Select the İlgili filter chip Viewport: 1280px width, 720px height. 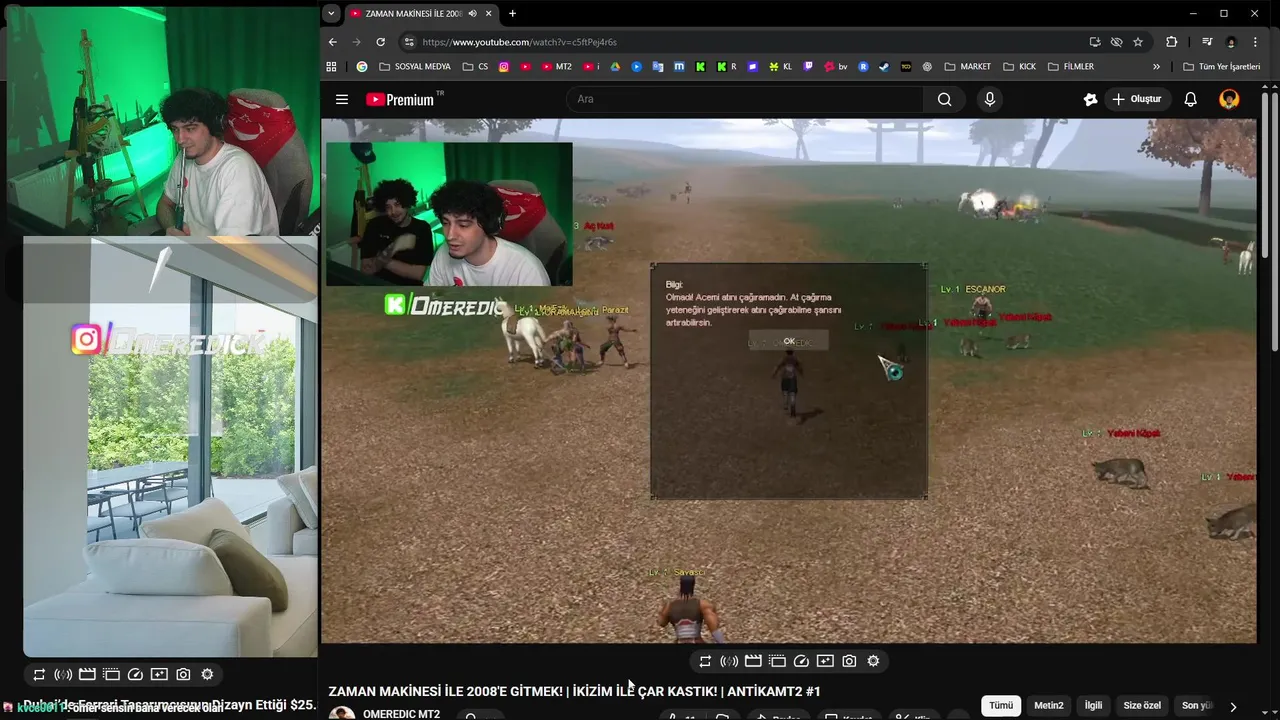tap(1094, 705)
